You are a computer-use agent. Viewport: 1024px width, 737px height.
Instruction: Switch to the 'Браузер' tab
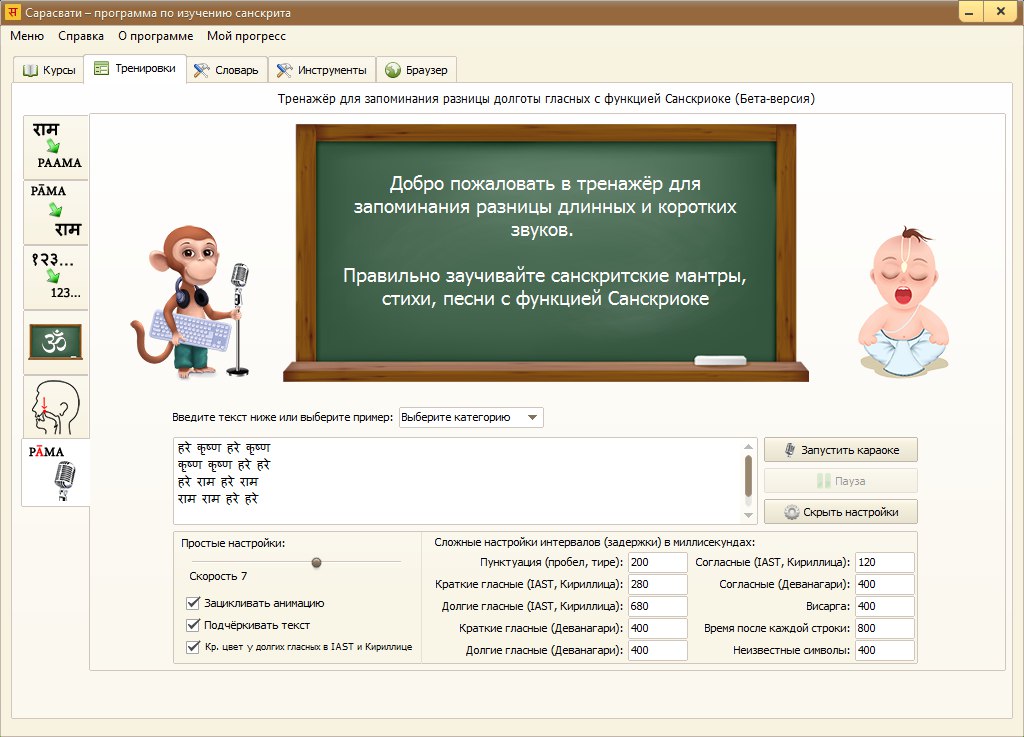(x=417, y=70)
